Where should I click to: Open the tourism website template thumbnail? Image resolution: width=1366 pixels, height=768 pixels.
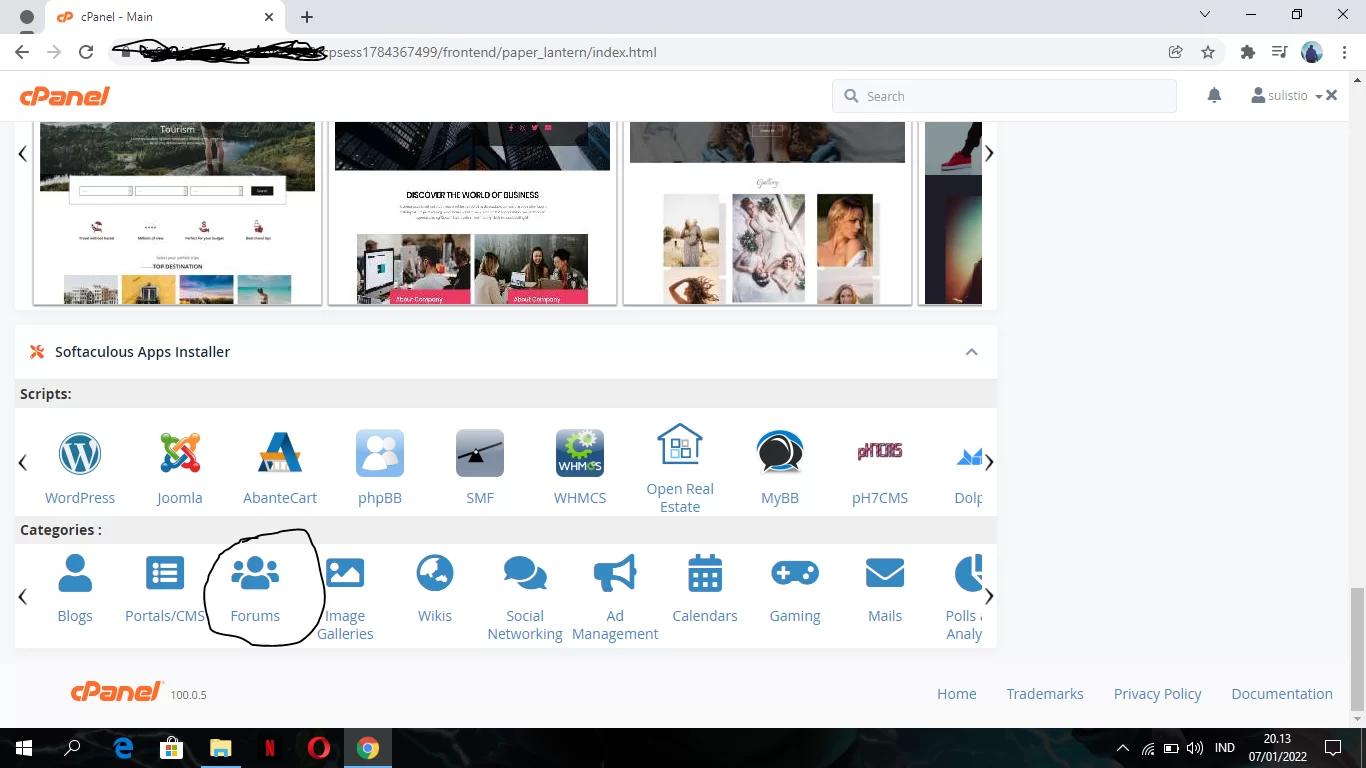[177, 213]
